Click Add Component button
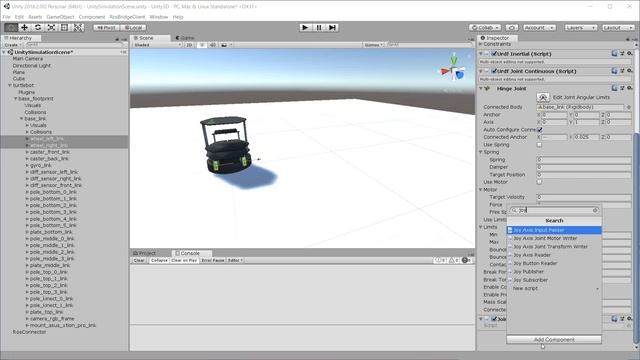640x360 pixels. [x=554, y=340]
